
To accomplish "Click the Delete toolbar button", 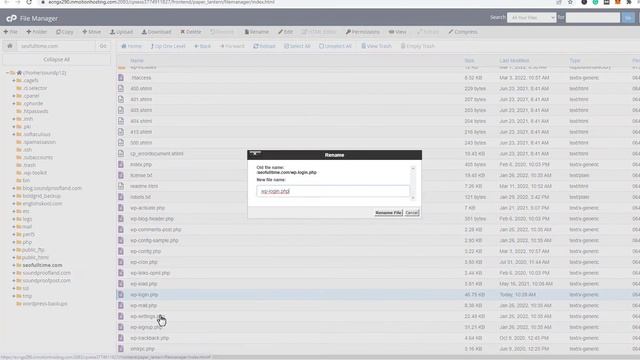I will (191, 32).
